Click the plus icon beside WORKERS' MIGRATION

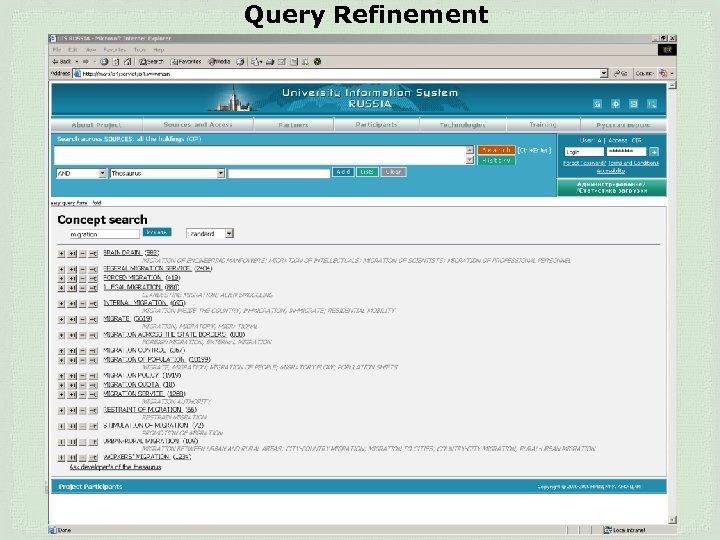62,458
